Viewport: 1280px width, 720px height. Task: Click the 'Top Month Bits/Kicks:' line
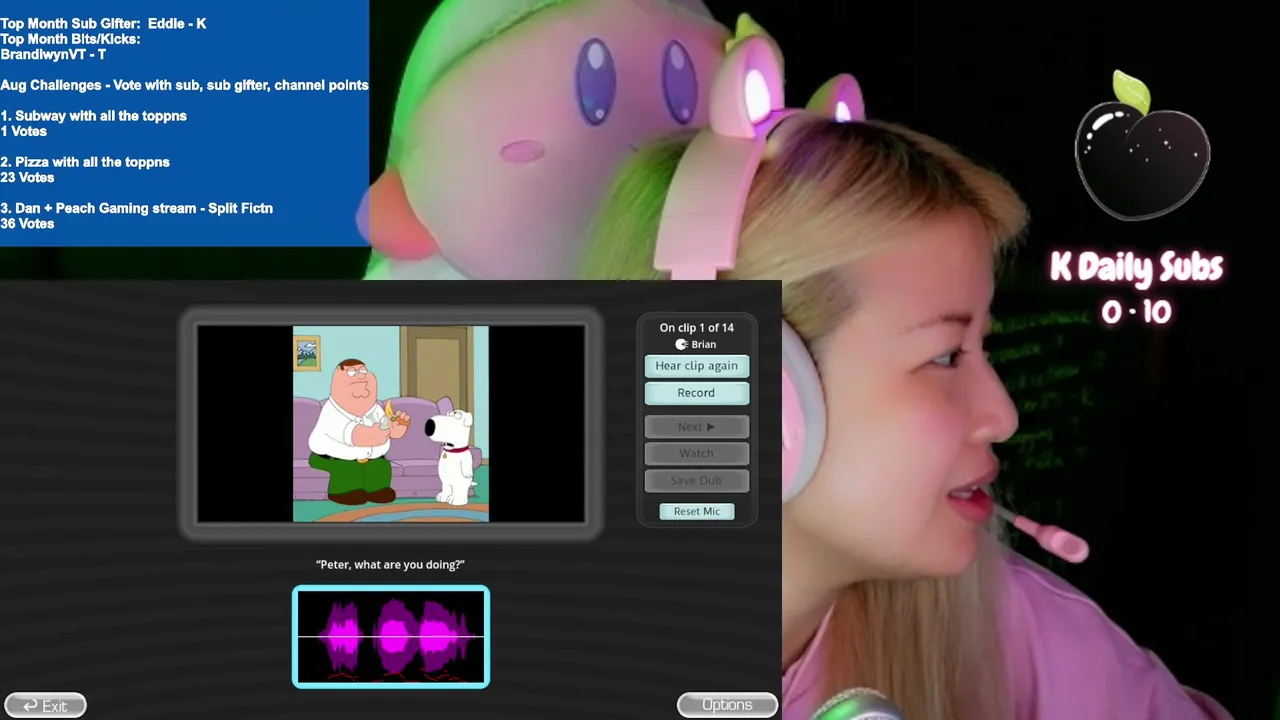[x=70, y=39]
